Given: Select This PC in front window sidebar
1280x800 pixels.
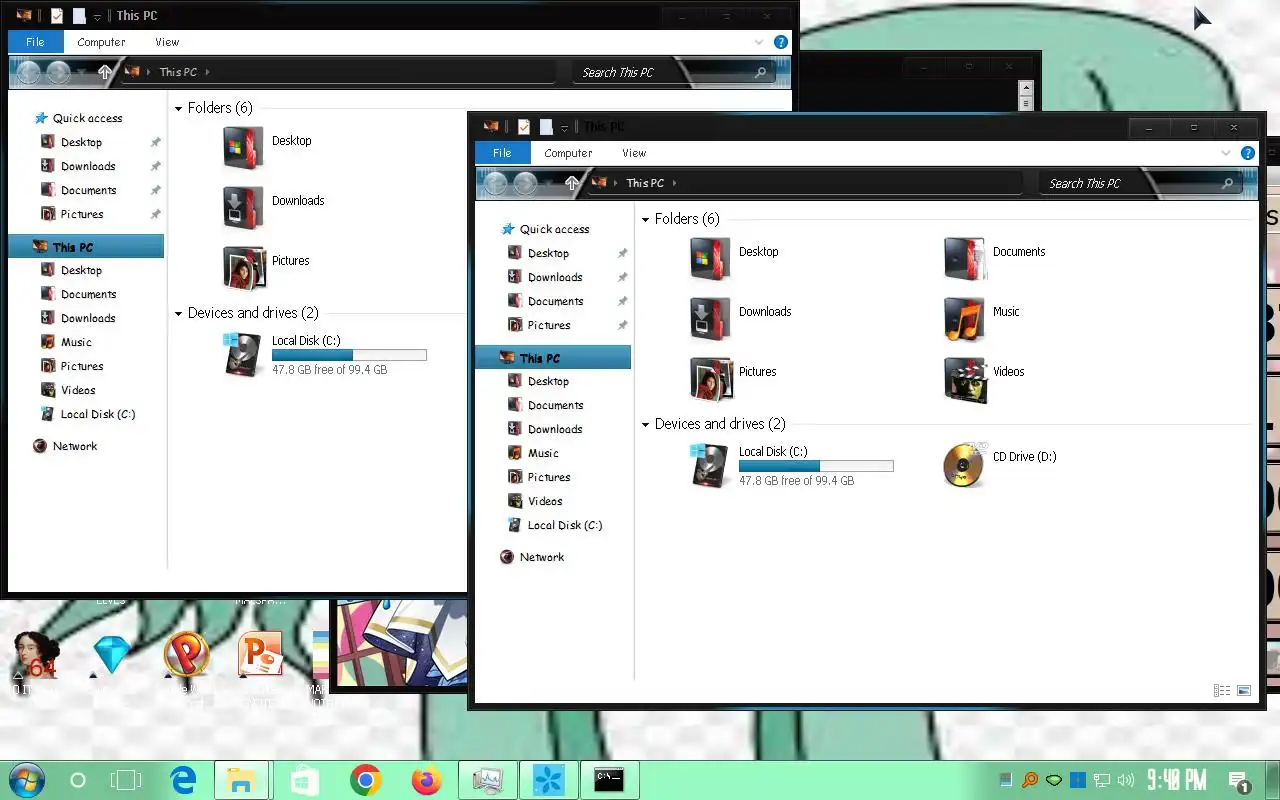Looking at the screenshot, I should point(554,358).
